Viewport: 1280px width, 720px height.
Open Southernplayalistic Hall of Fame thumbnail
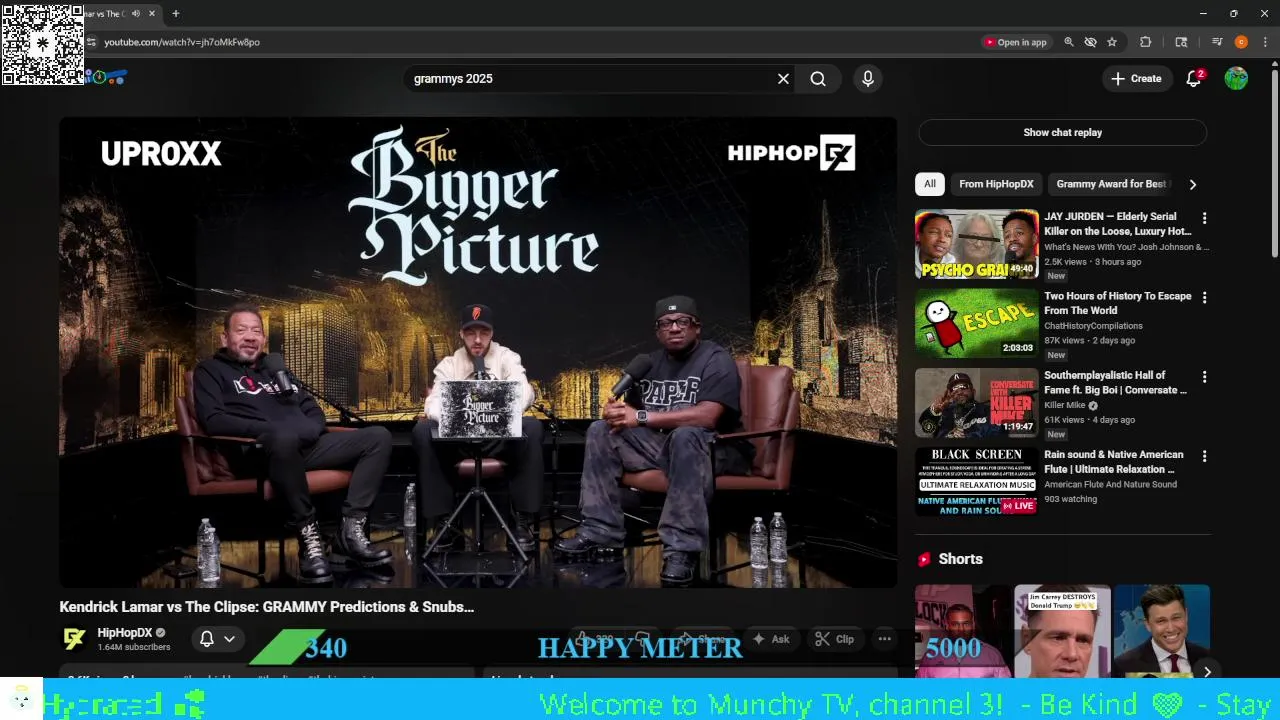pyautogui.click(x=977, y=402)
